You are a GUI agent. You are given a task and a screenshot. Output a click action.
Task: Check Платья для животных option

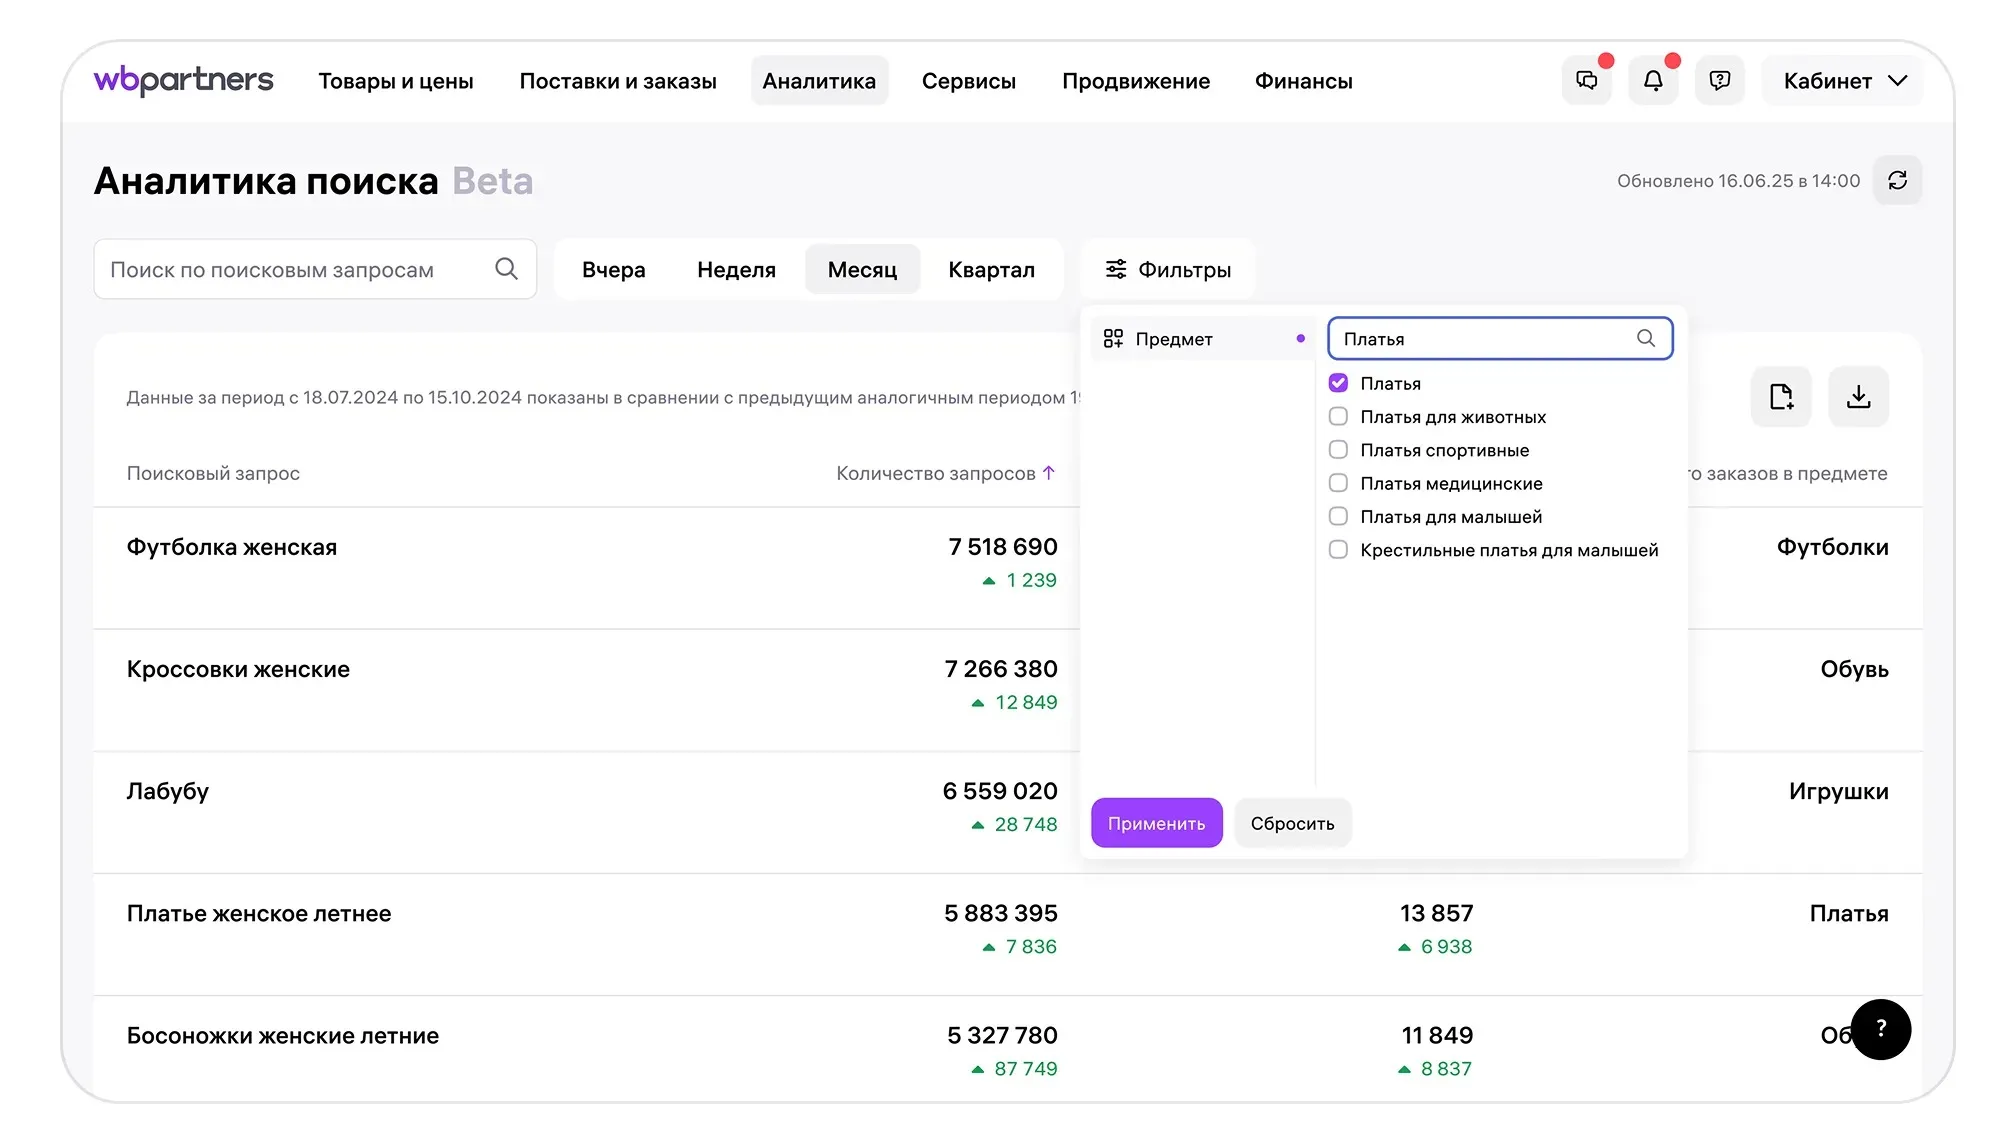tap(1338, 417)
